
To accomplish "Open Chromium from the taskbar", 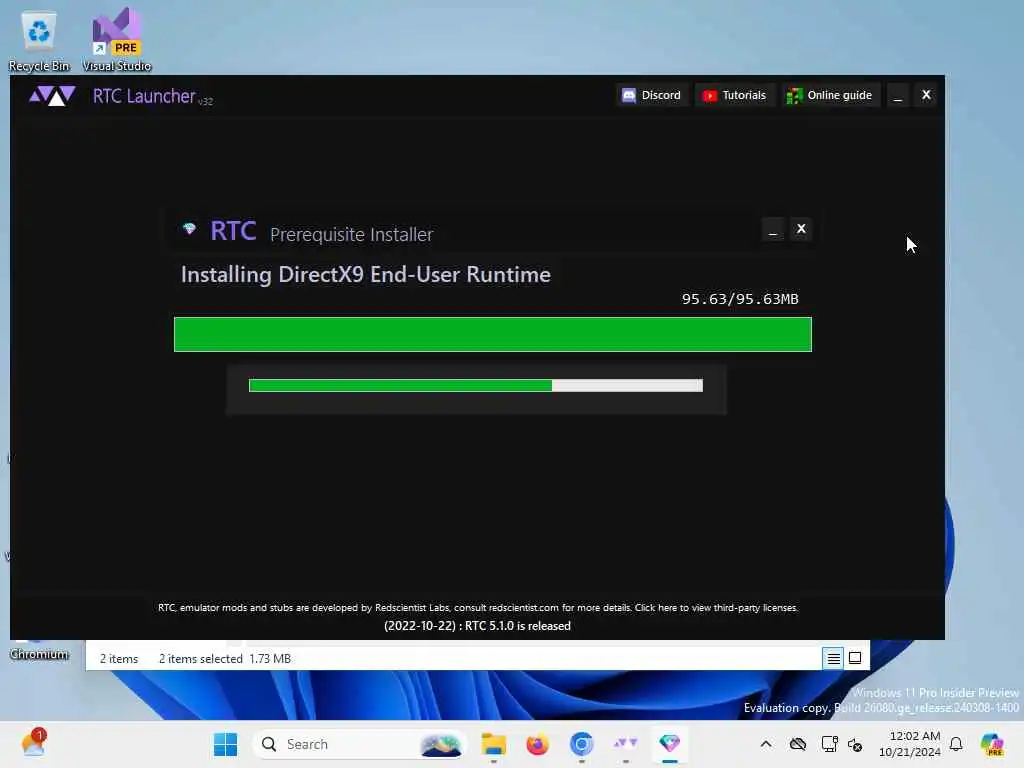I will coord(581,744).
